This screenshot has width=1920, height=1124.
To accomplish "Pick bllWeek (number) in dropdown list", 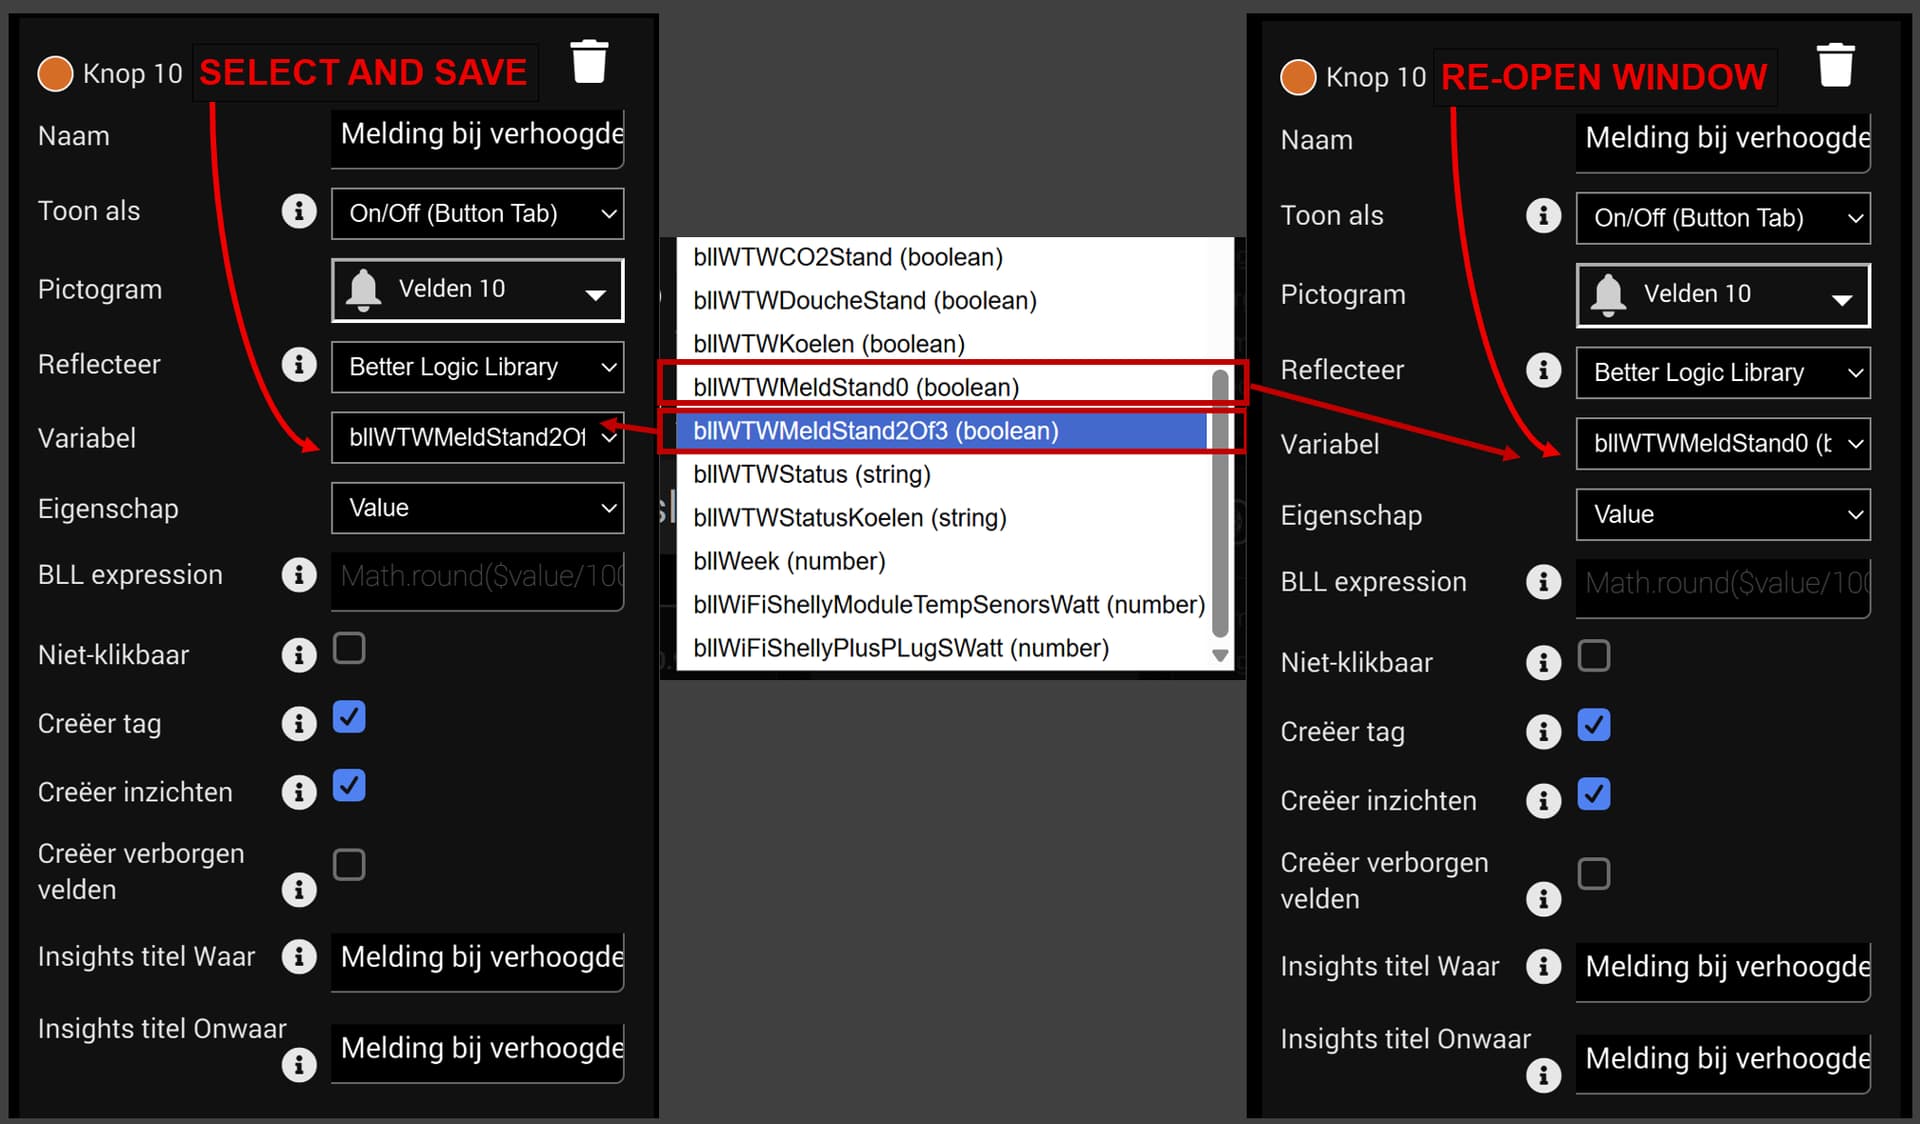I will click(x=789, y=561).
